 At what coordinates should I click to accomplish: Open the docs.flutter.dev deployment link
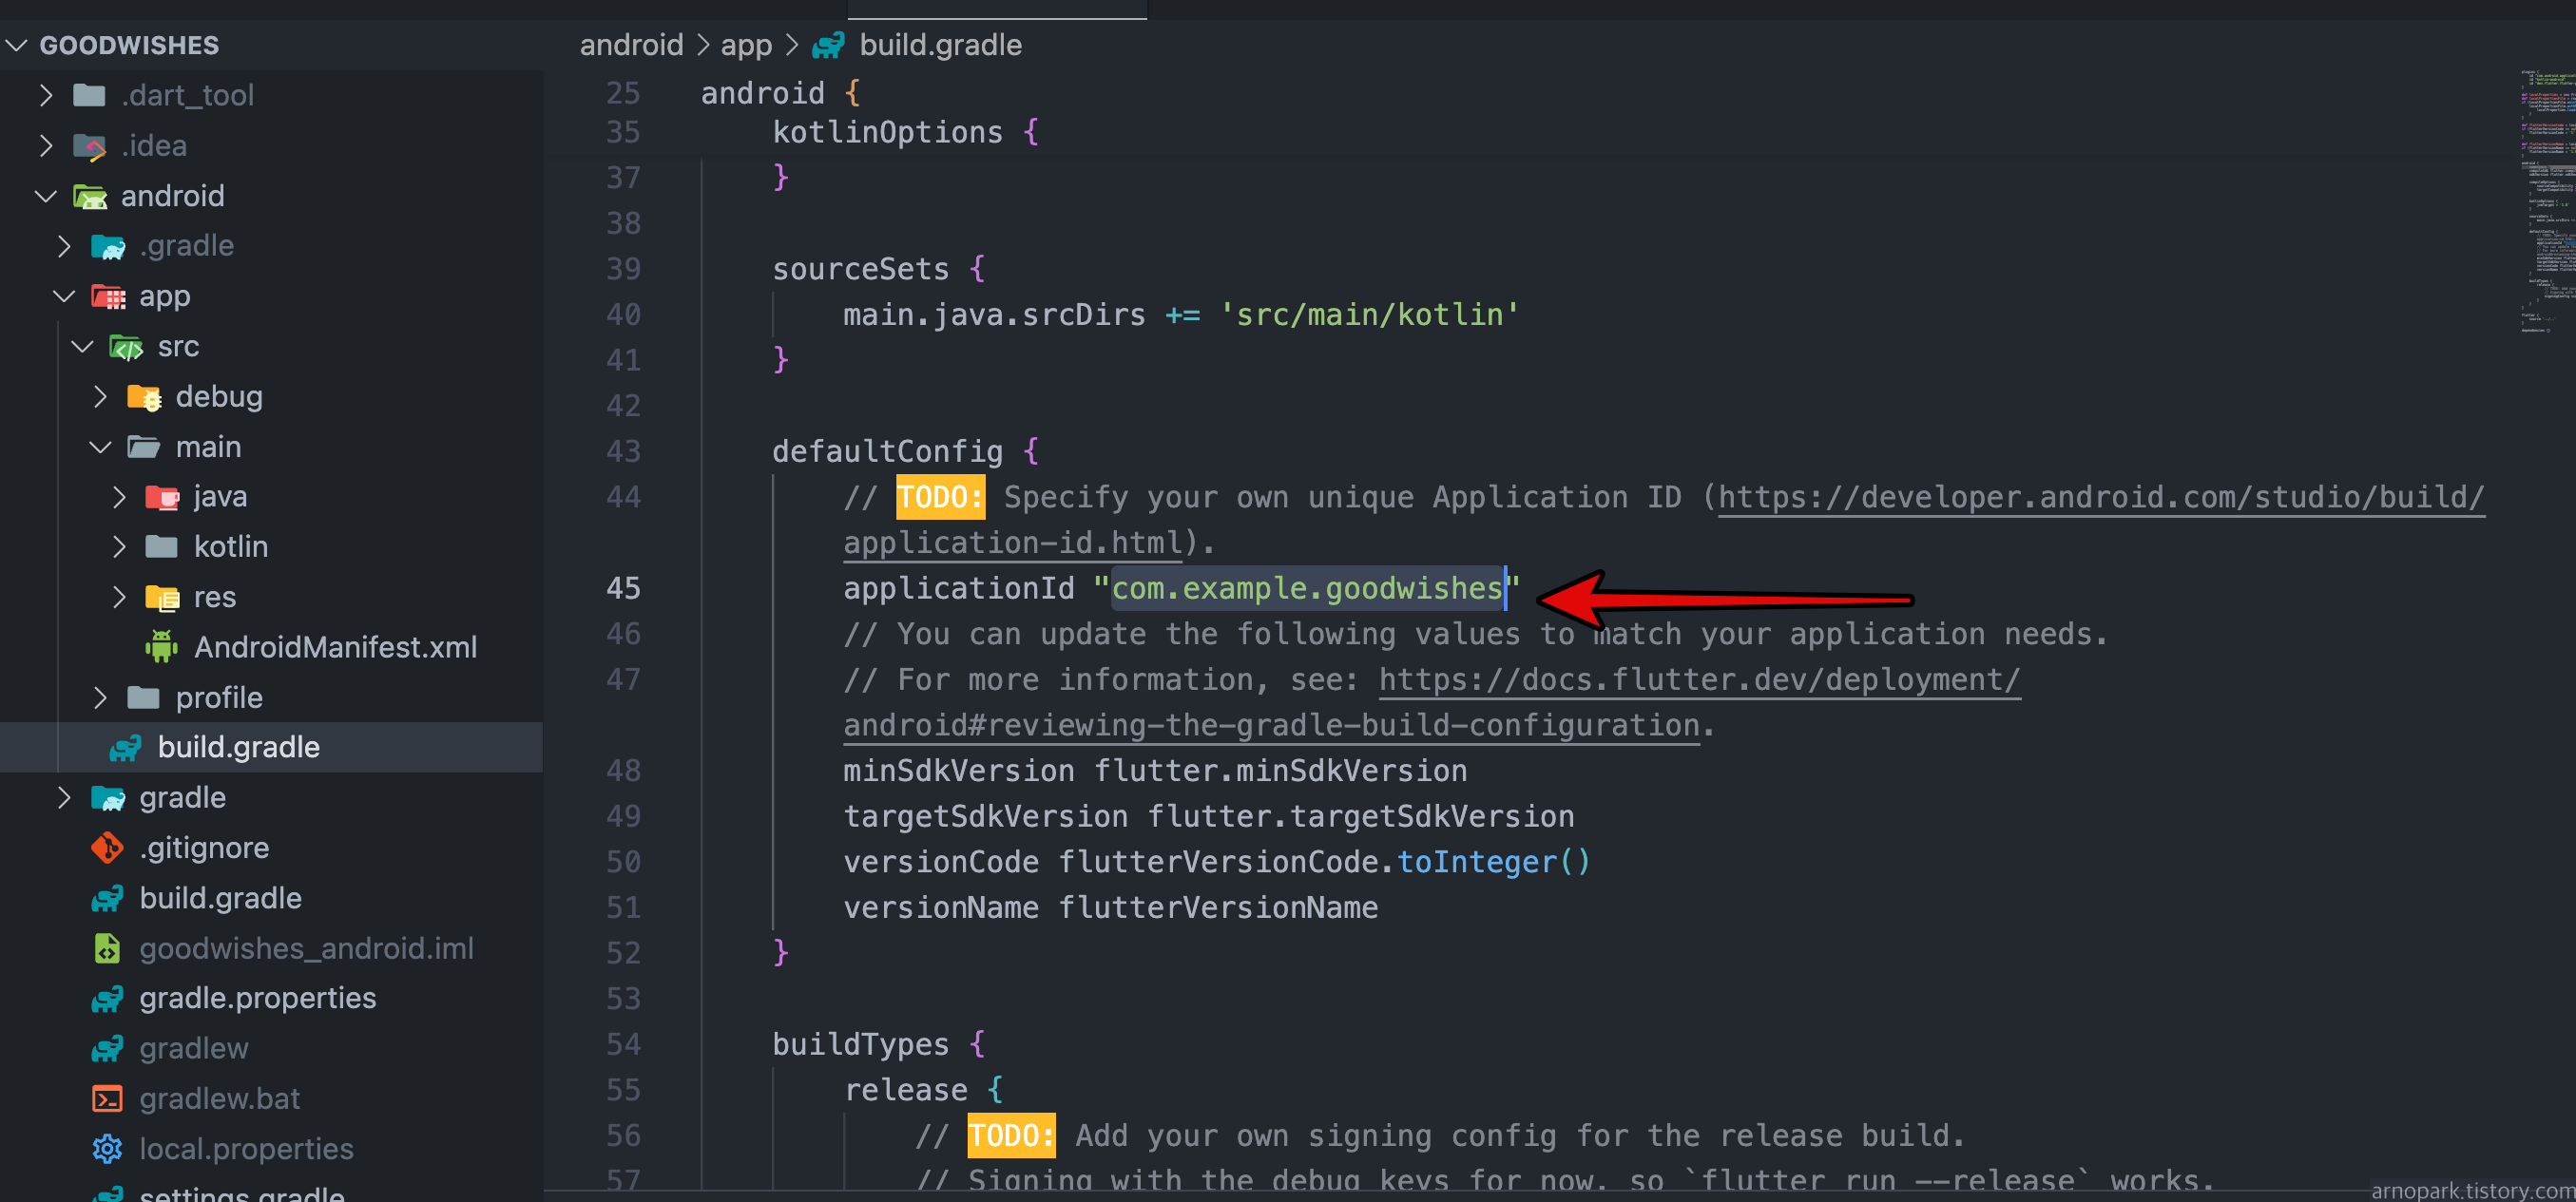coord(1698,680)
